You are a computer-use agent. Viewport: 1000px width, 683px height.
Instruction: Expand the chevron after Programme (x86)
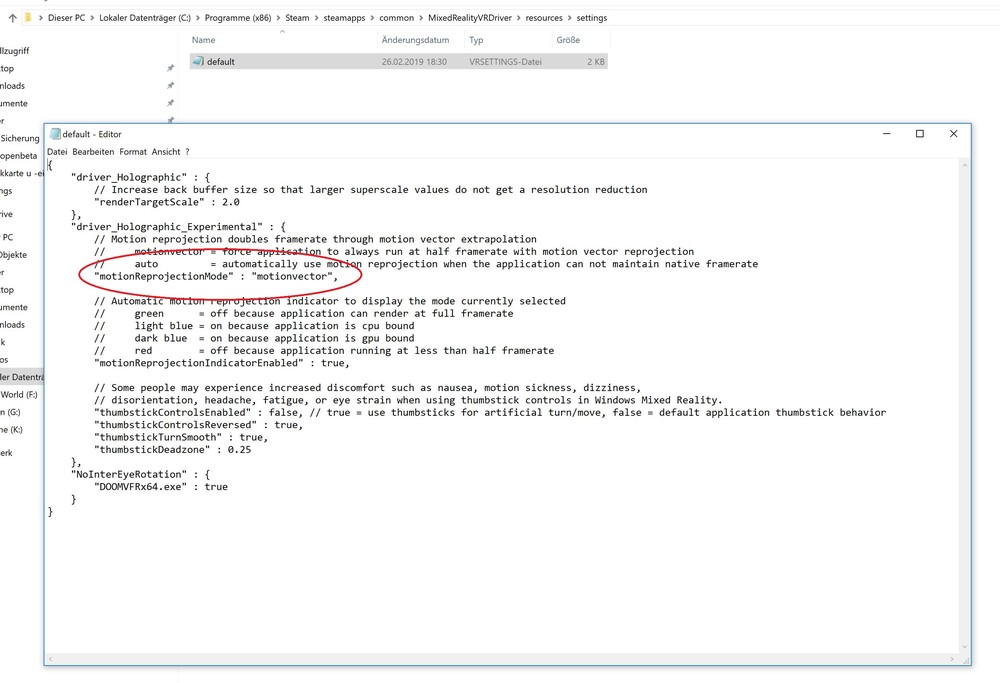(278, 18)
